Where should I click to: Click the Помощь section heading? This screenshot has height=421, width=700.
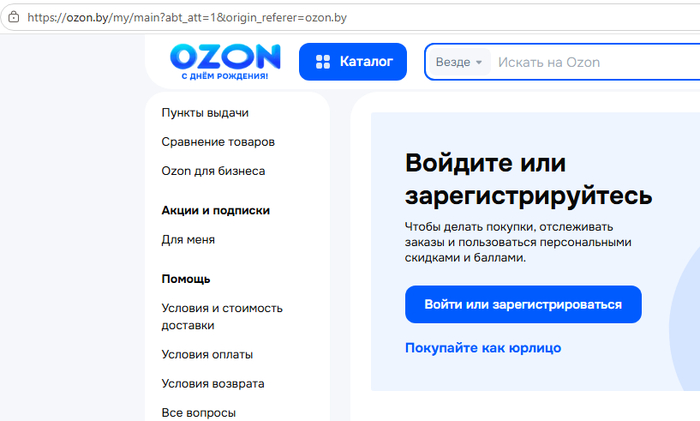[186, 279]
